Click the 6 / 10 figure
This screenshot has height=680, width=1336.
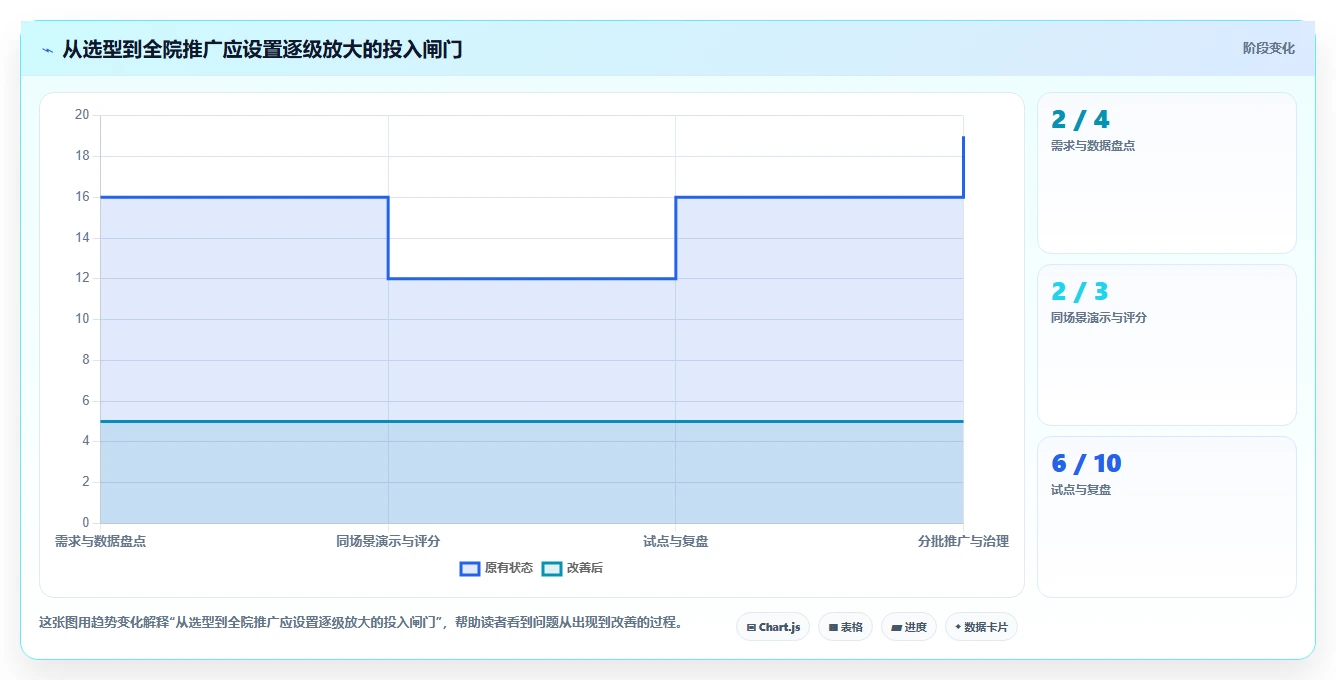click(x=1086, y=464)
